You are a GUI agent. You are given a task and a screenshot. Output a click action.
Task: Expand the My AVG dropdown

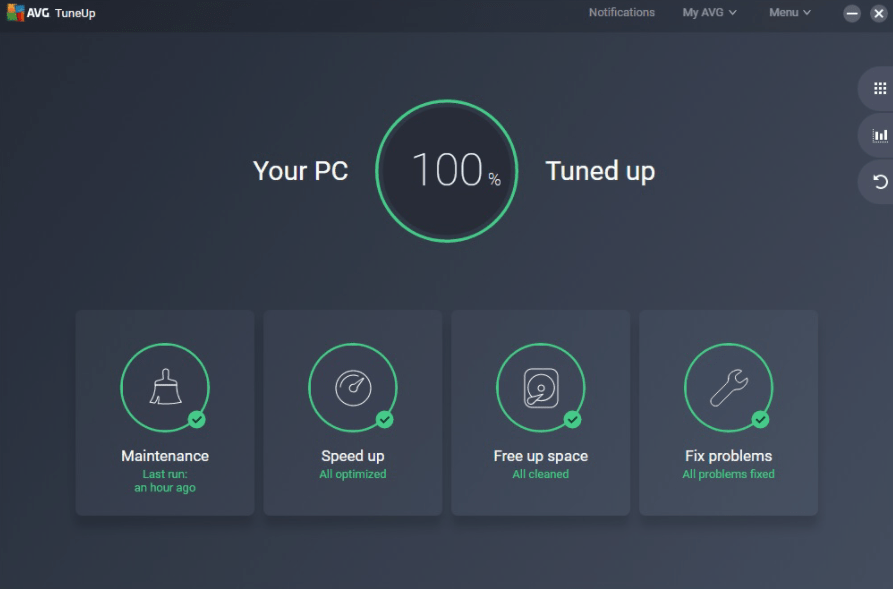coord(709,12)
